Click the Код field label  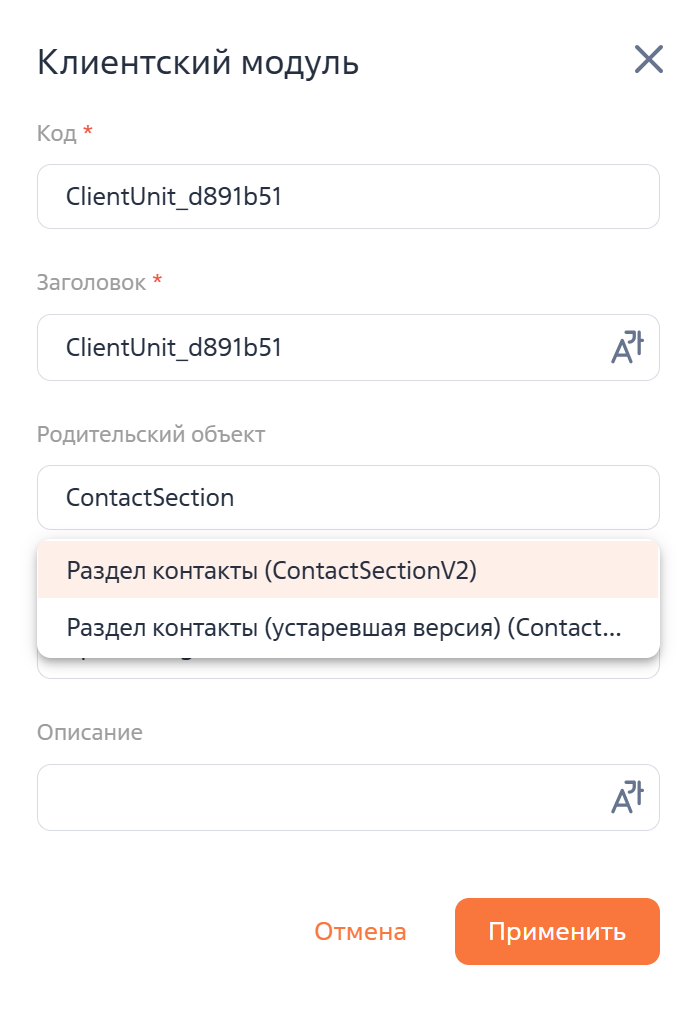(x=56, y=133)
